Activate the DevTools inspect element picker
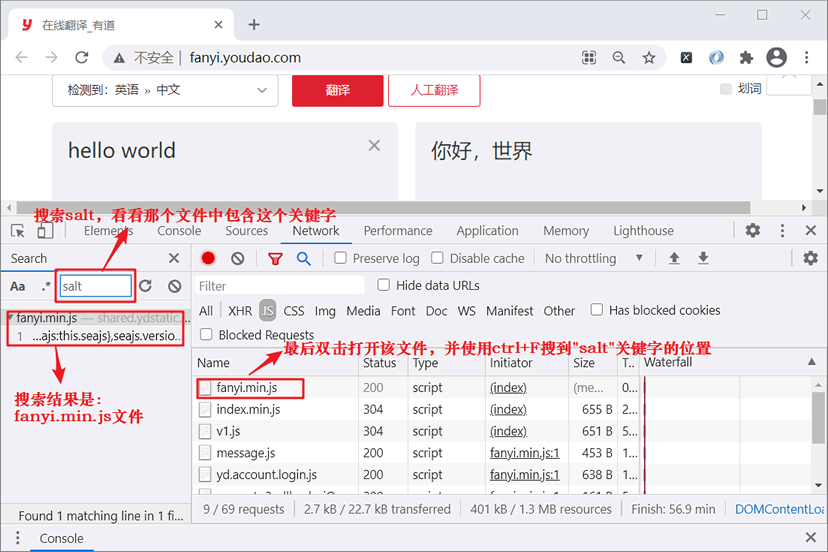 18,231
